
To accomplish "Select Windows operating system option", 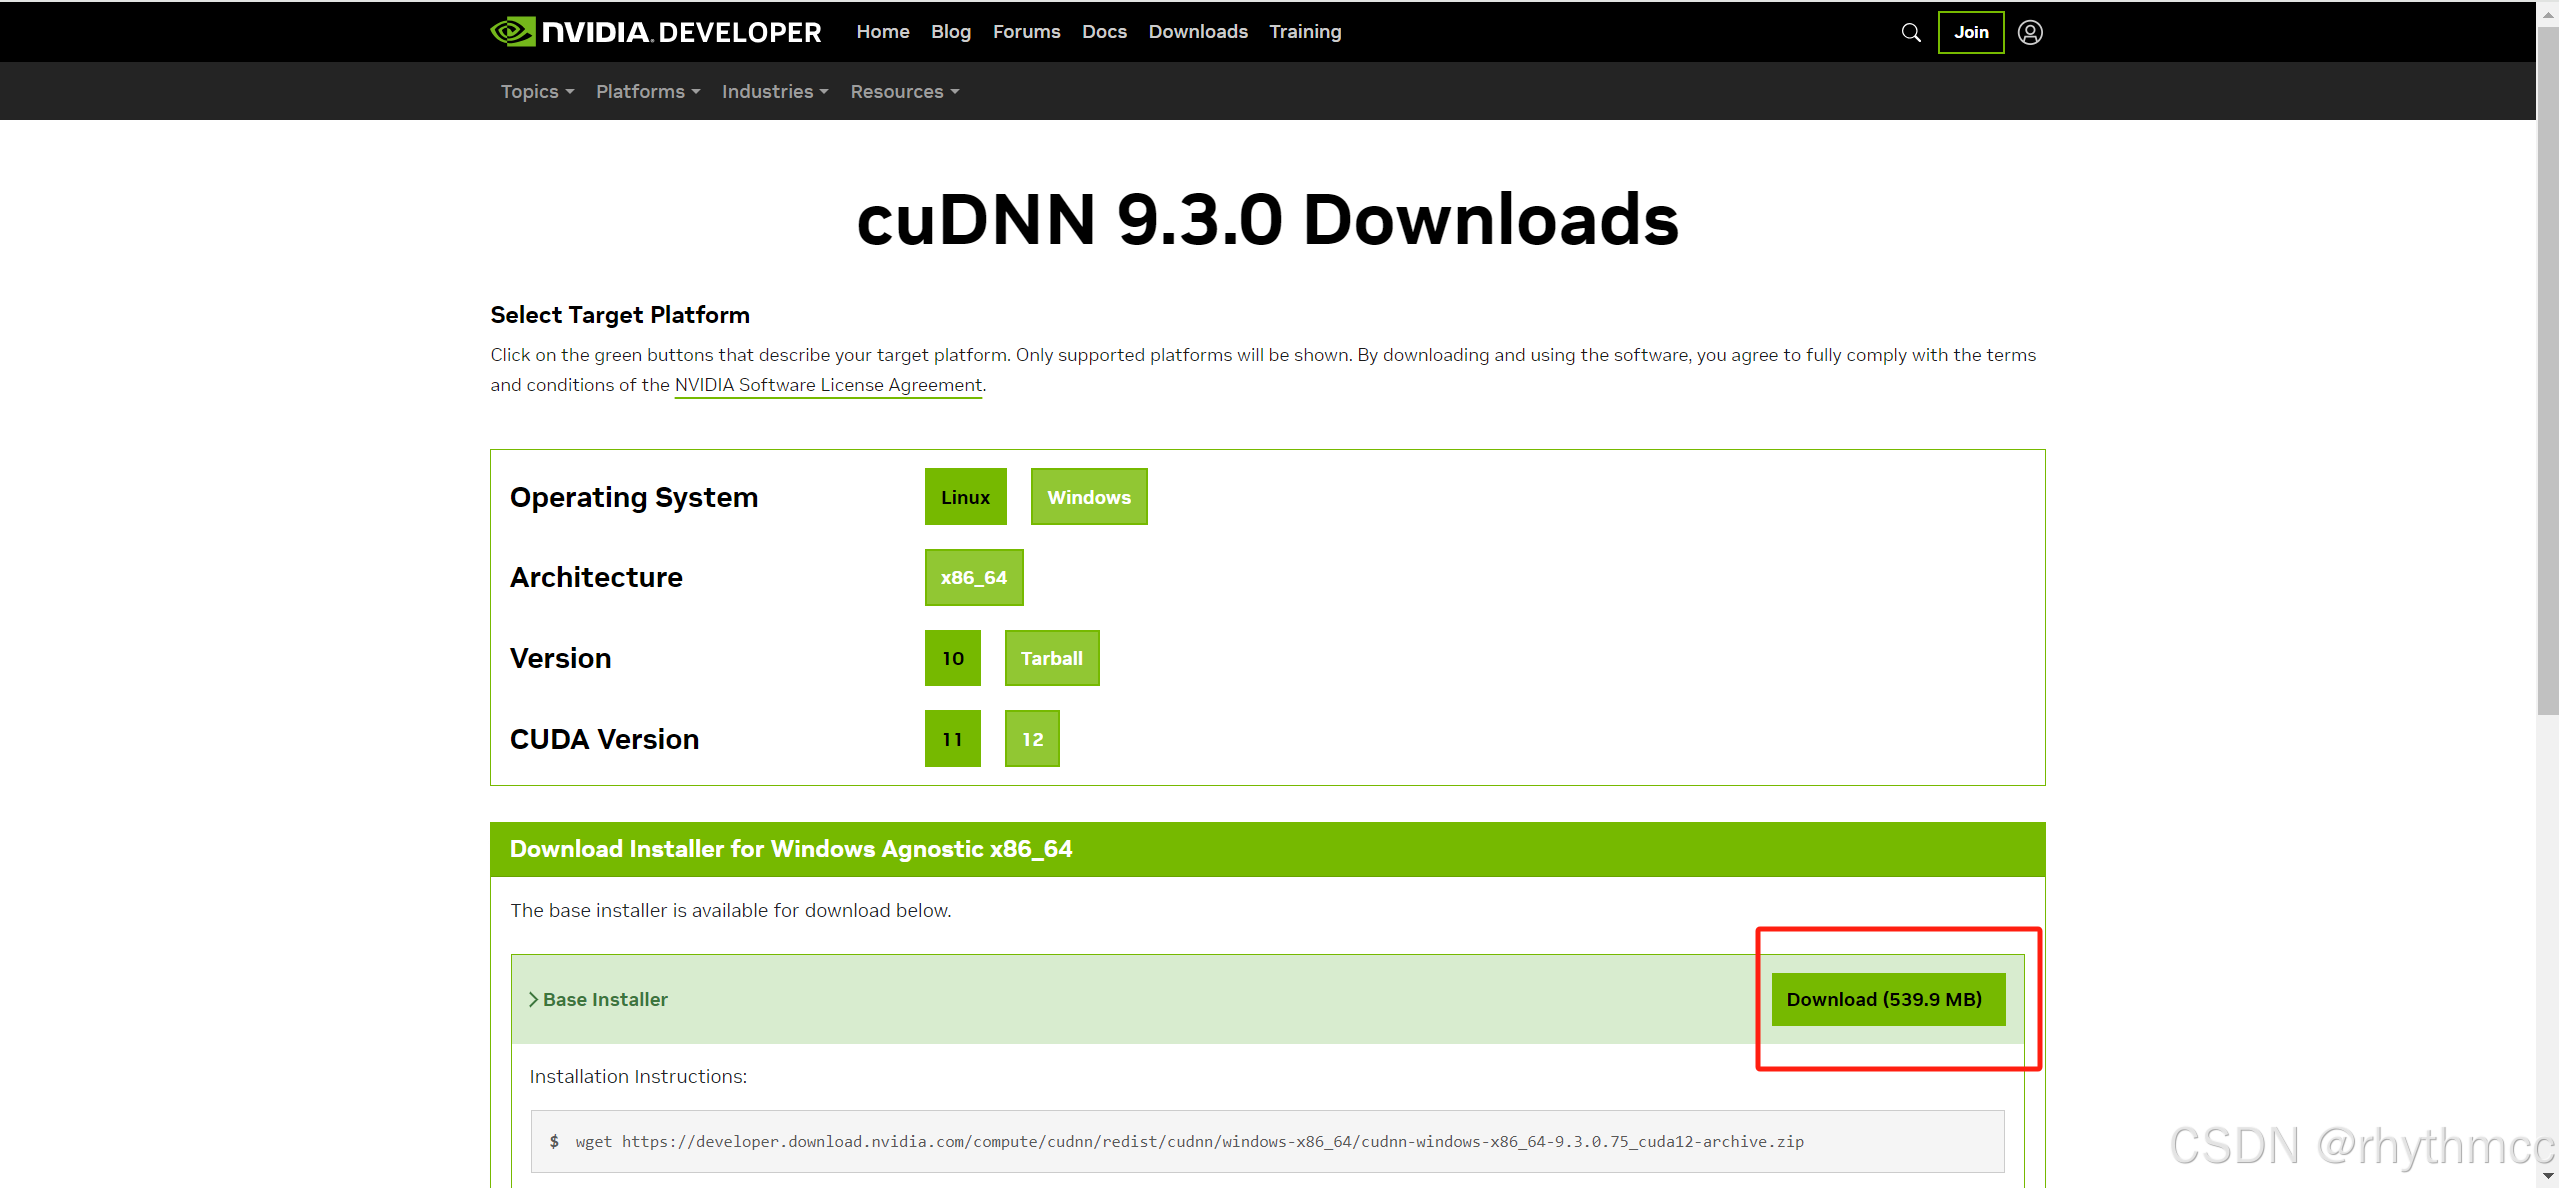I will (1088, 497).
